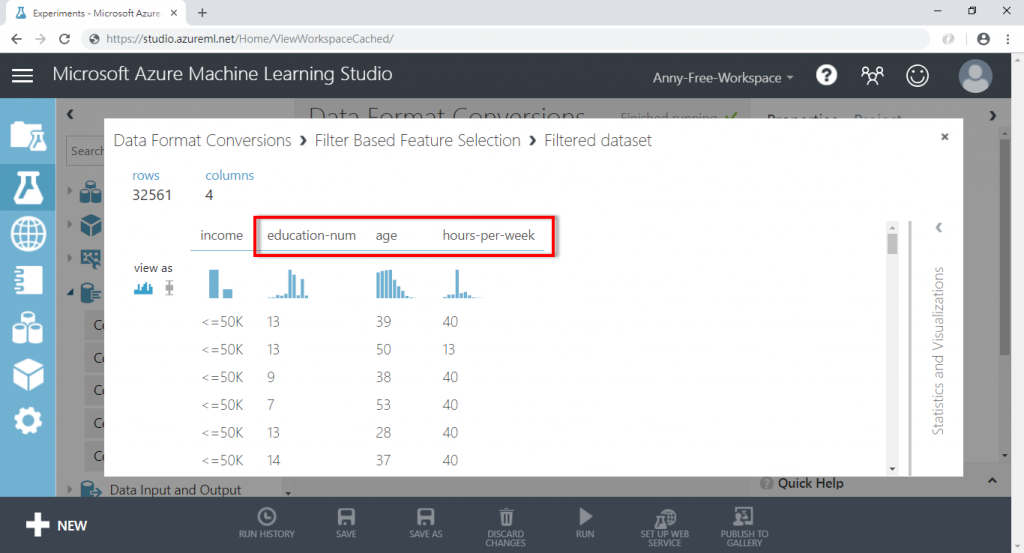Click DISCARD CHANGES button
The image size is (1024, 553).
(505, 526)
